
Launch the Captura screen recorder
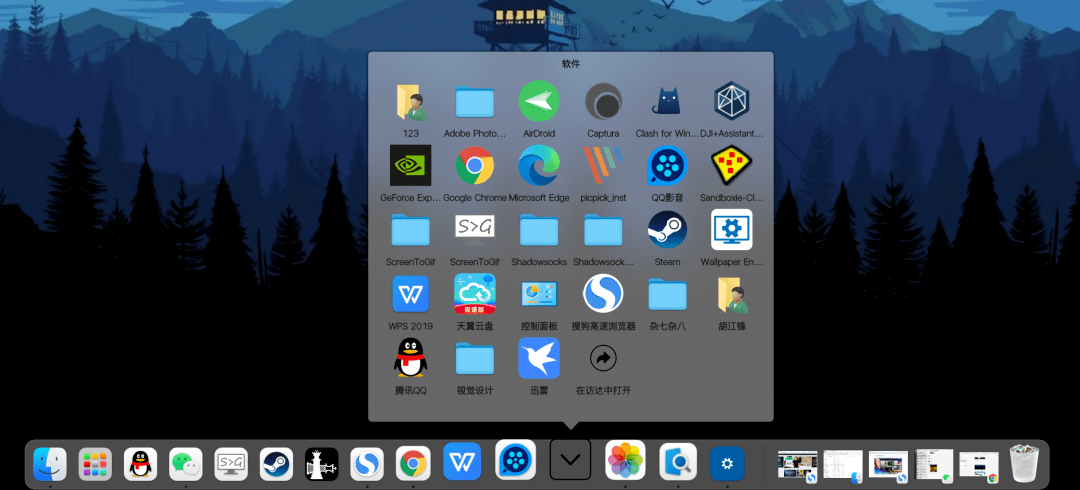click(603, 101)
